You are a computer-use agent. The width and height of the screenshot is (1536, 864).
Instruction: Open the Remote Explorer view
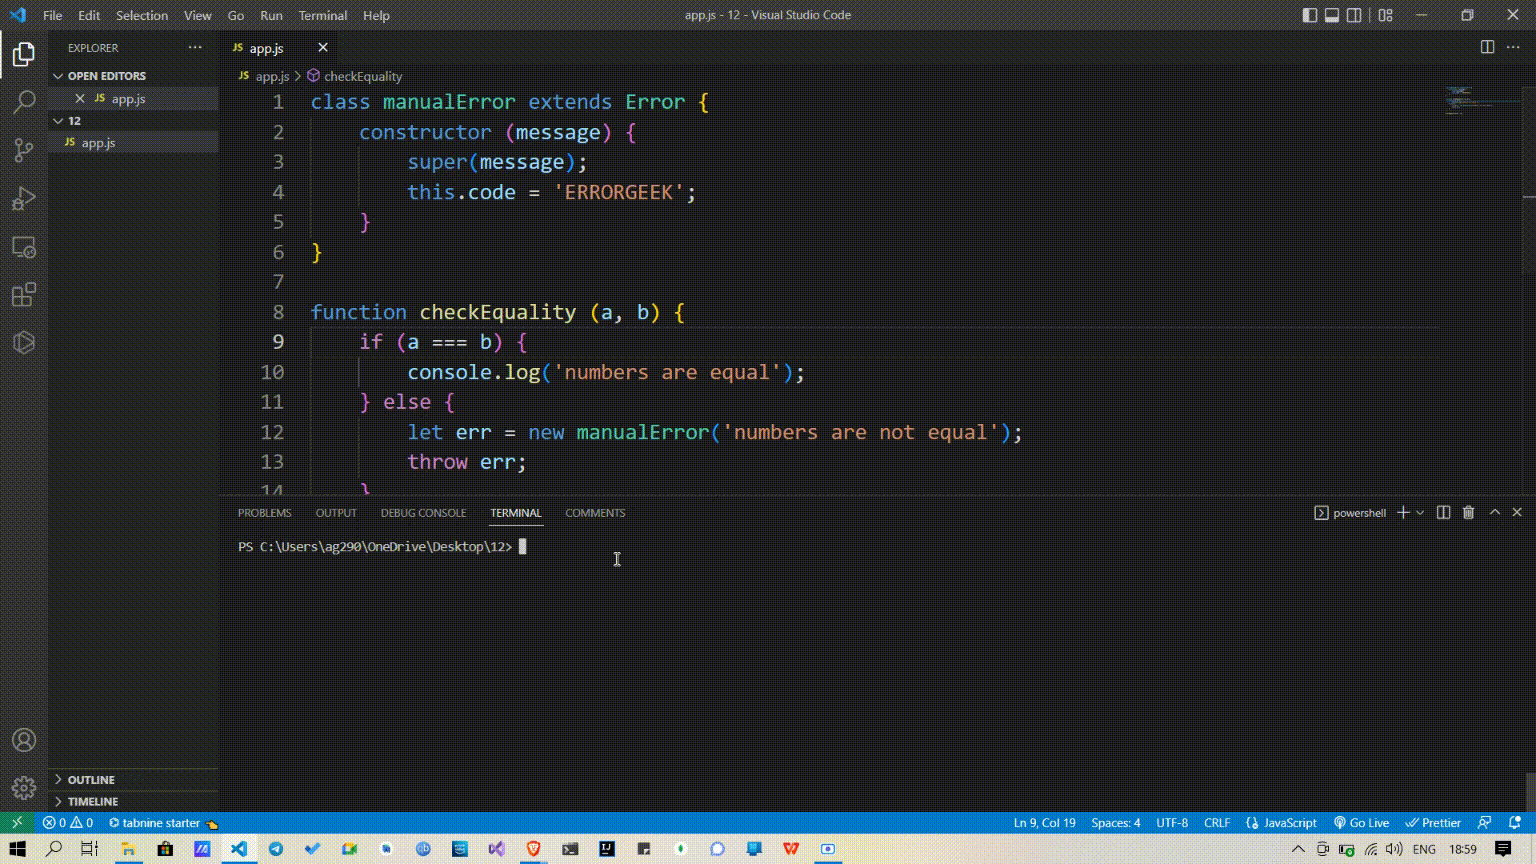point(24,247)
